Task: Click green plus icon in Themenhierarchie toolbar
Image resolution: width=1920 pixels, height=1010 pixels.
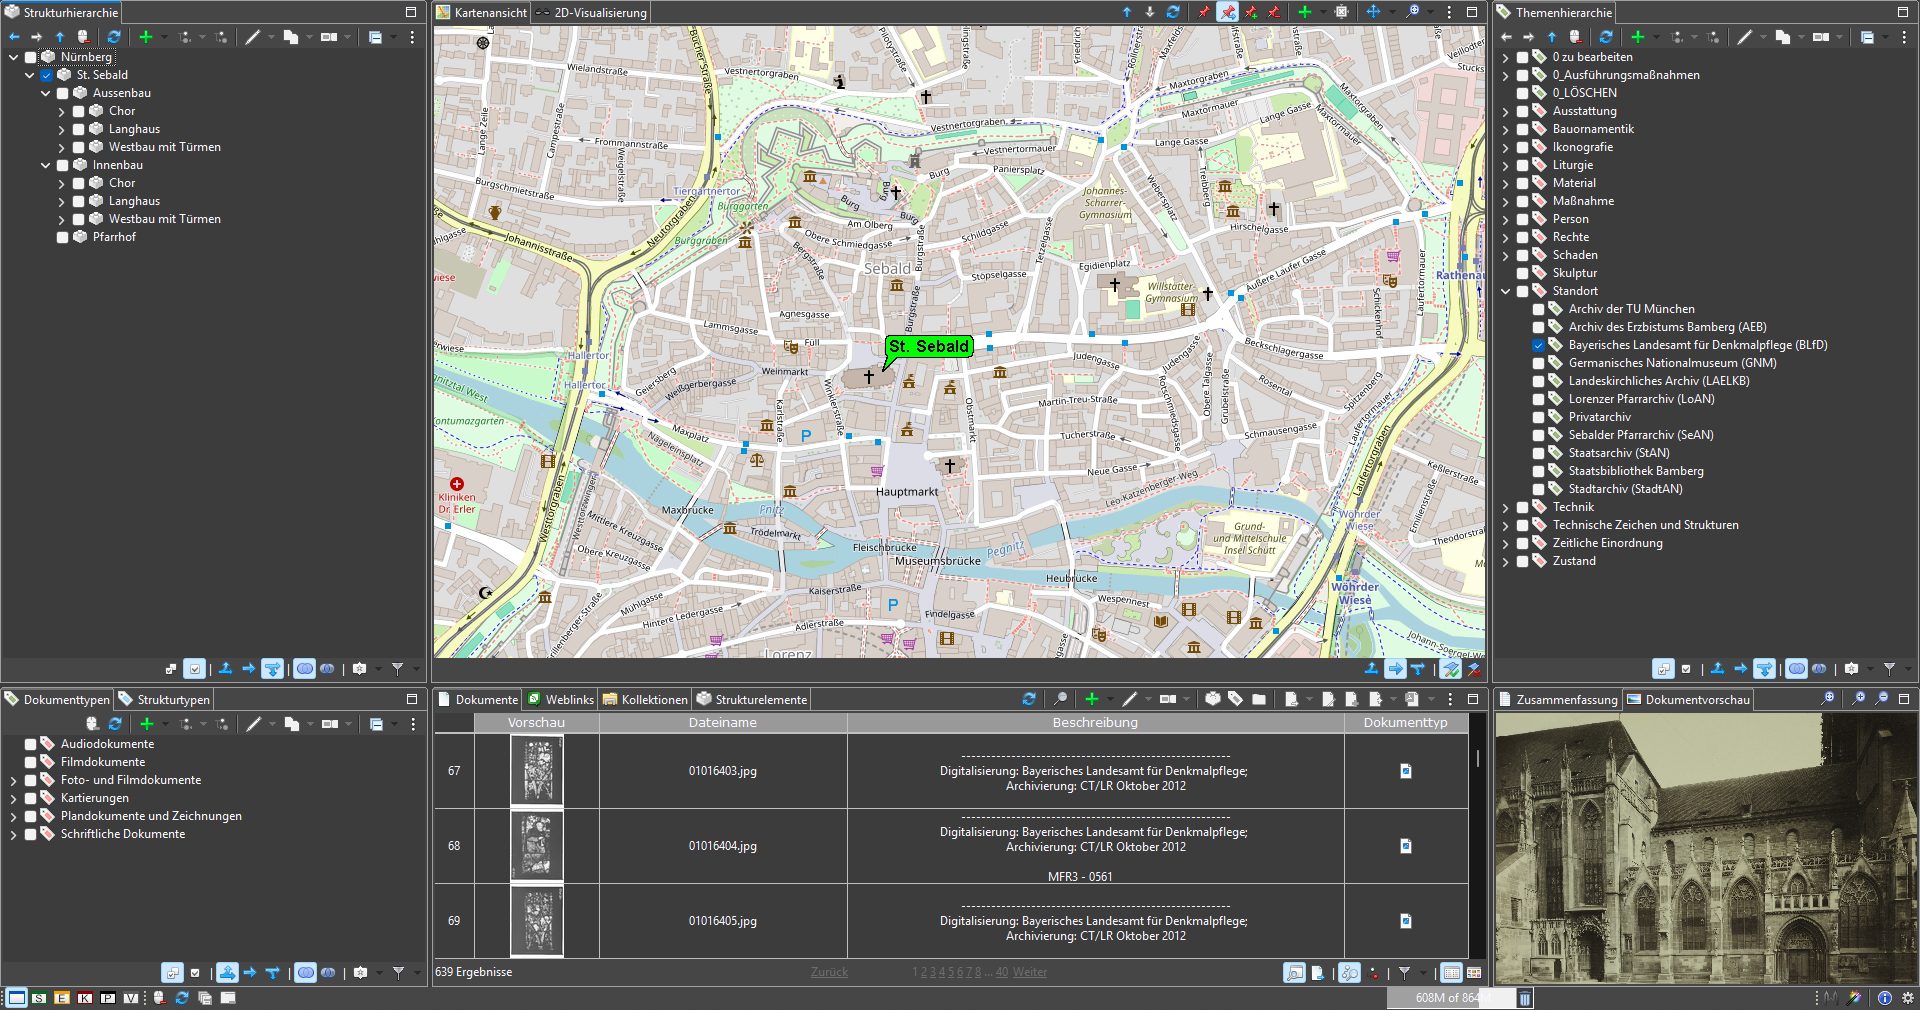Action: pos(1637,37)
